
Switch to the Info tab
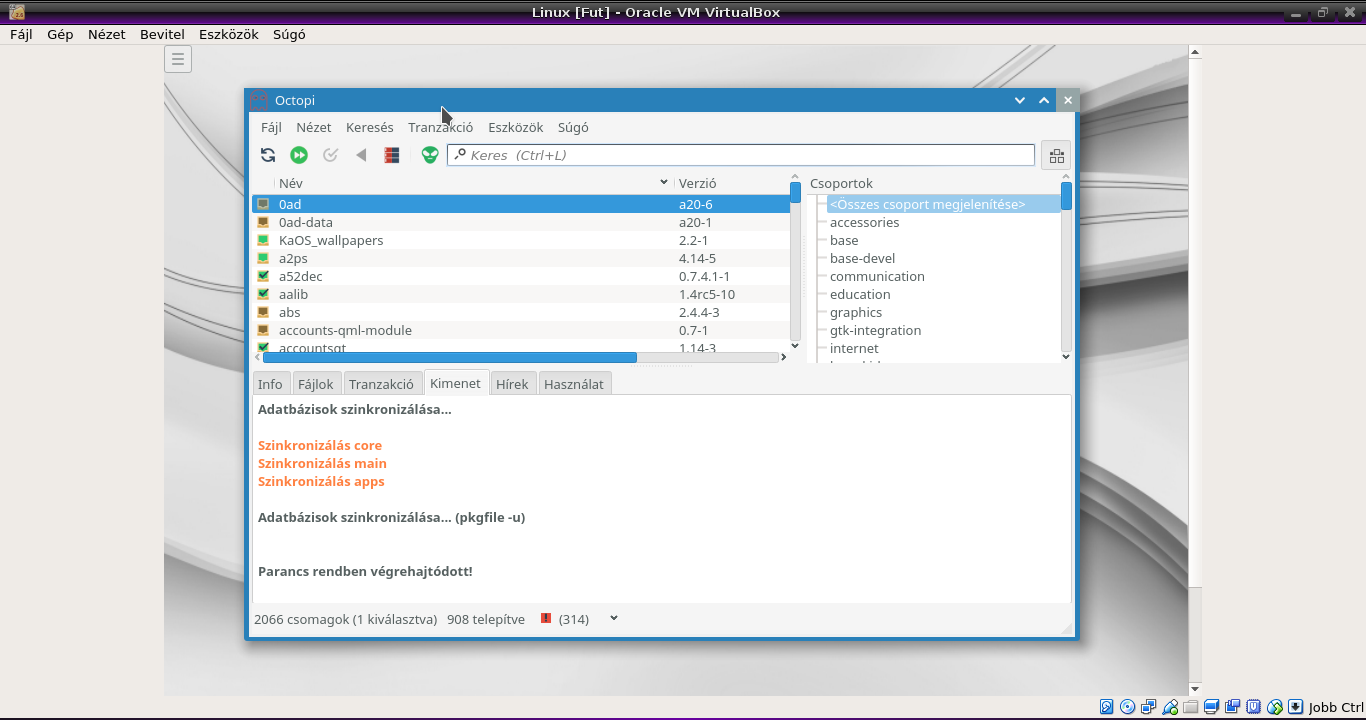270,384
